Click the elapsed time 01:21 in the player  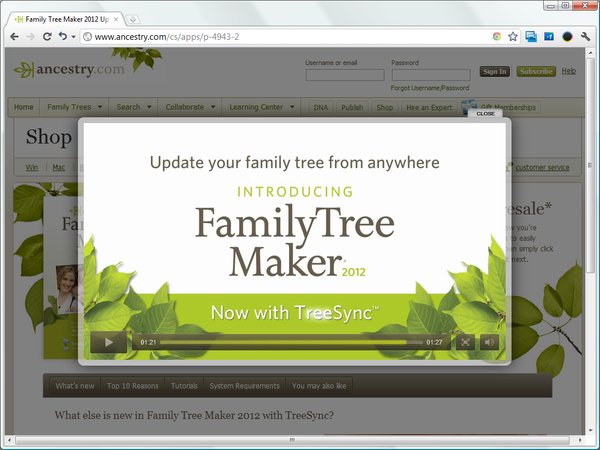click(x=148, y=342)
